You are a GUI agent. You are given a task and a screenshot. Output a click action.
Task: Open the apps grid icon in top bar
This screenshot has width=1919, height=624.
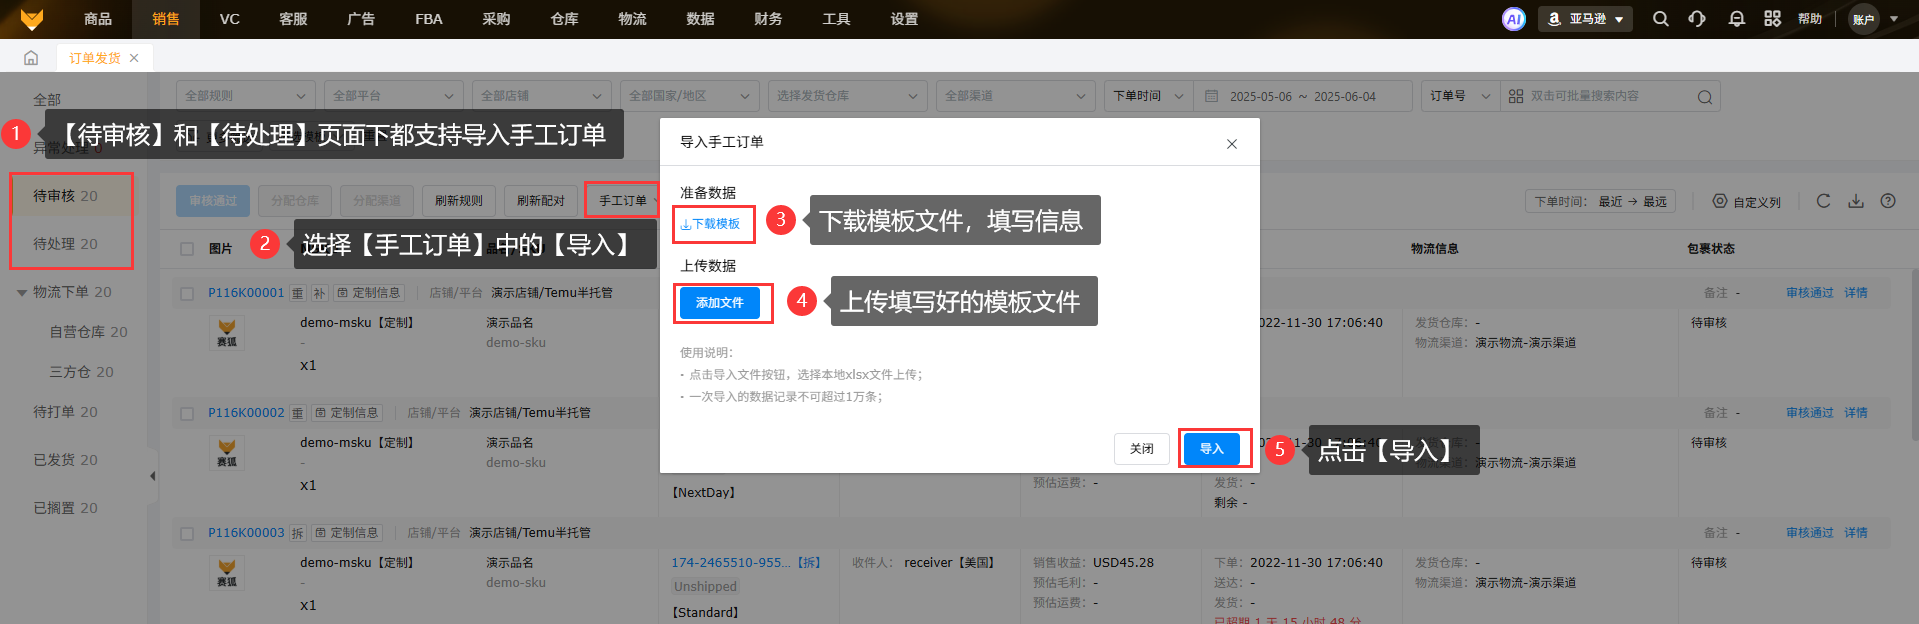tap(1772, 19)
